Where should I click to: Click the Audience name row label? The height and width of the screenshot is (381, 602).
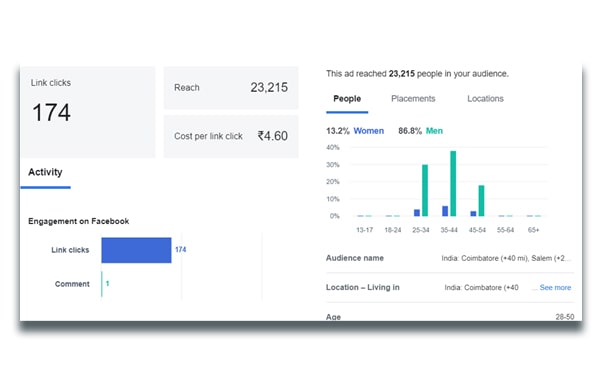pos(355,258)
